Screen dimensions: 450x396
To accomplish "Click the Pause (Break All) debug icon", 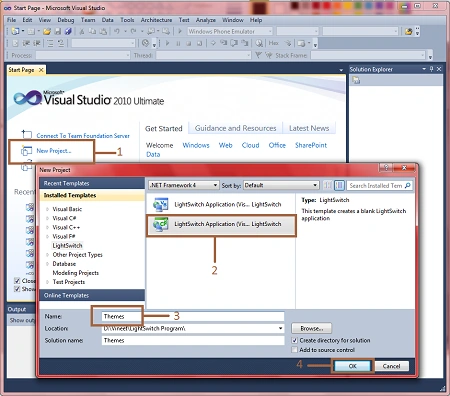I will [x=178, y=43].
